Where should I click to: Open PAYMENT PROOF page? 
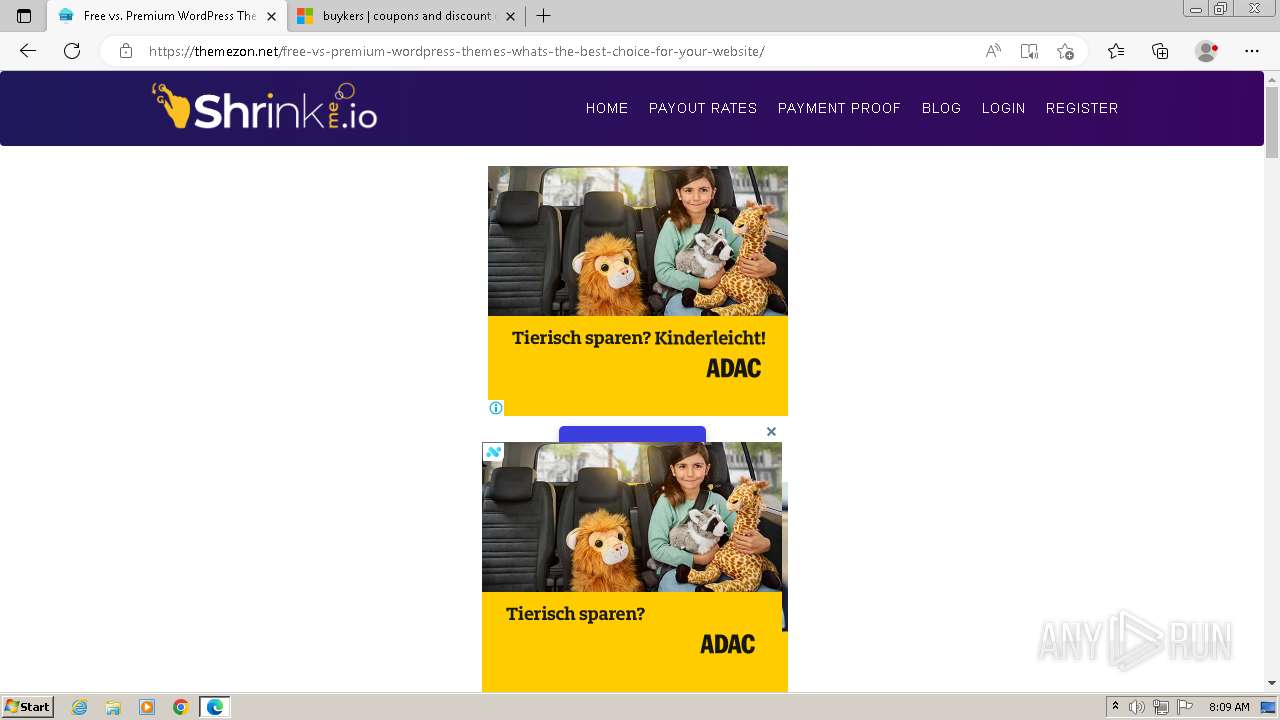click(839, 108)
